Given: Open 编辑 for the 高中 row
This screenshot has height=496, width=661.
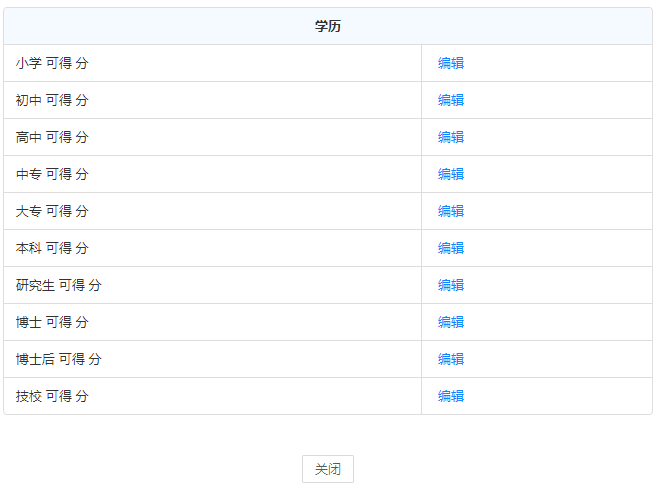Looking at the screenshot, I should tap(450, 137).
